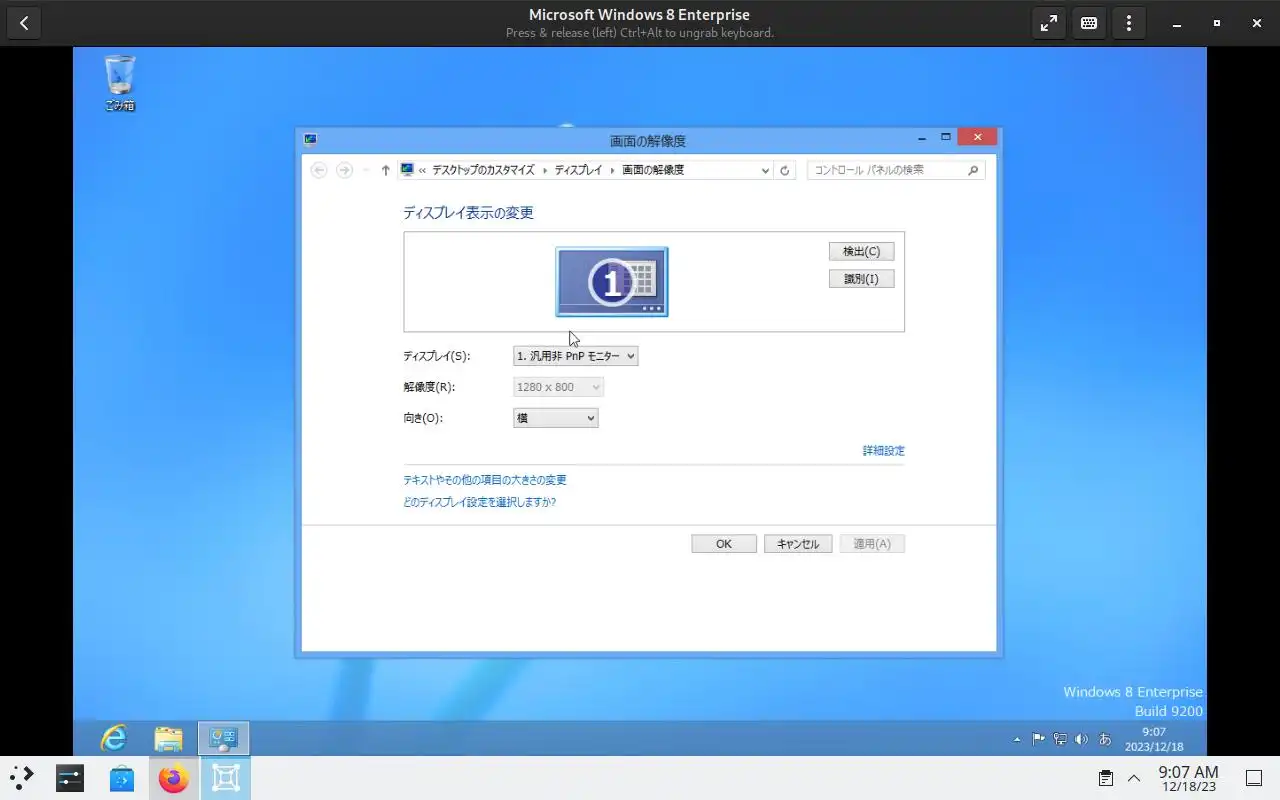The width and height of the screenshot is (1280, 800).
Task: Click the あ IME input mode indicator
Action: point(1105,740)
